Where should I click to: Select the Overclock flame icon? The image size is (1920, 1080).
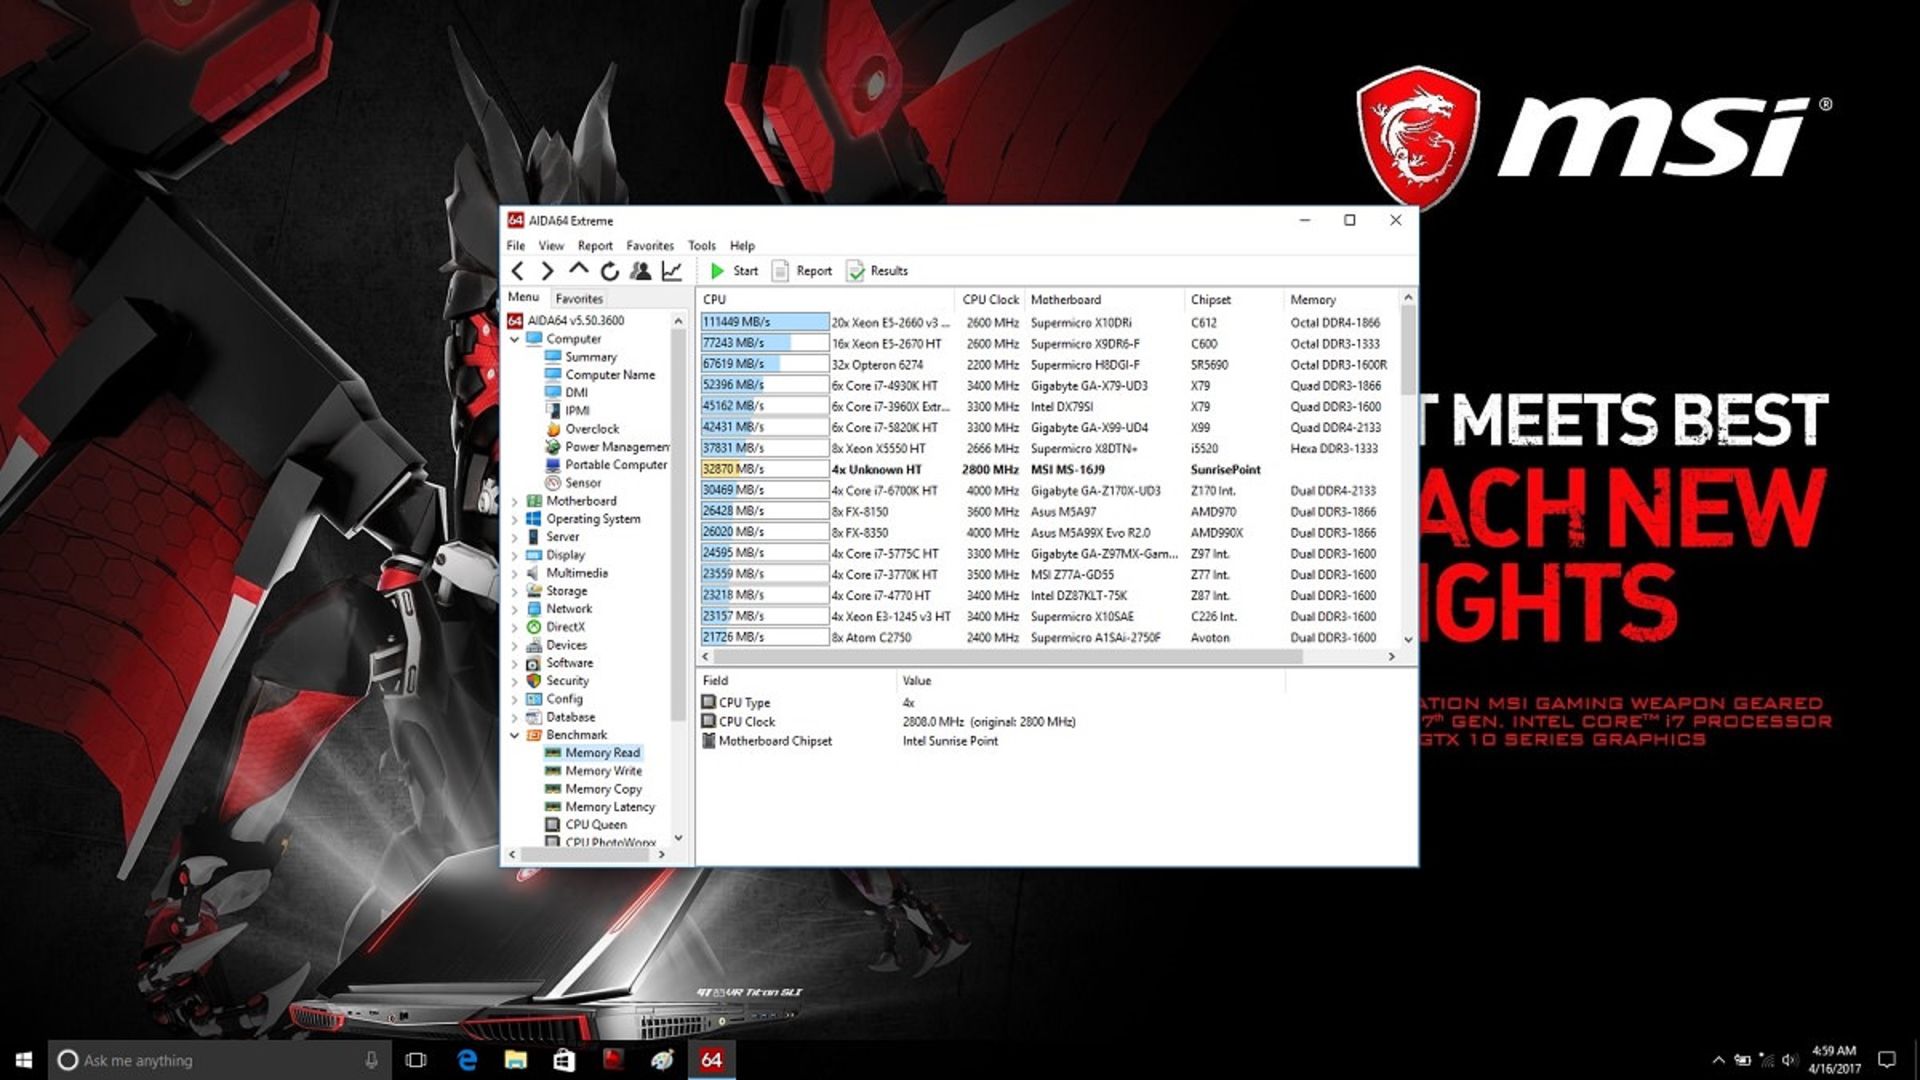pos(553,429)
